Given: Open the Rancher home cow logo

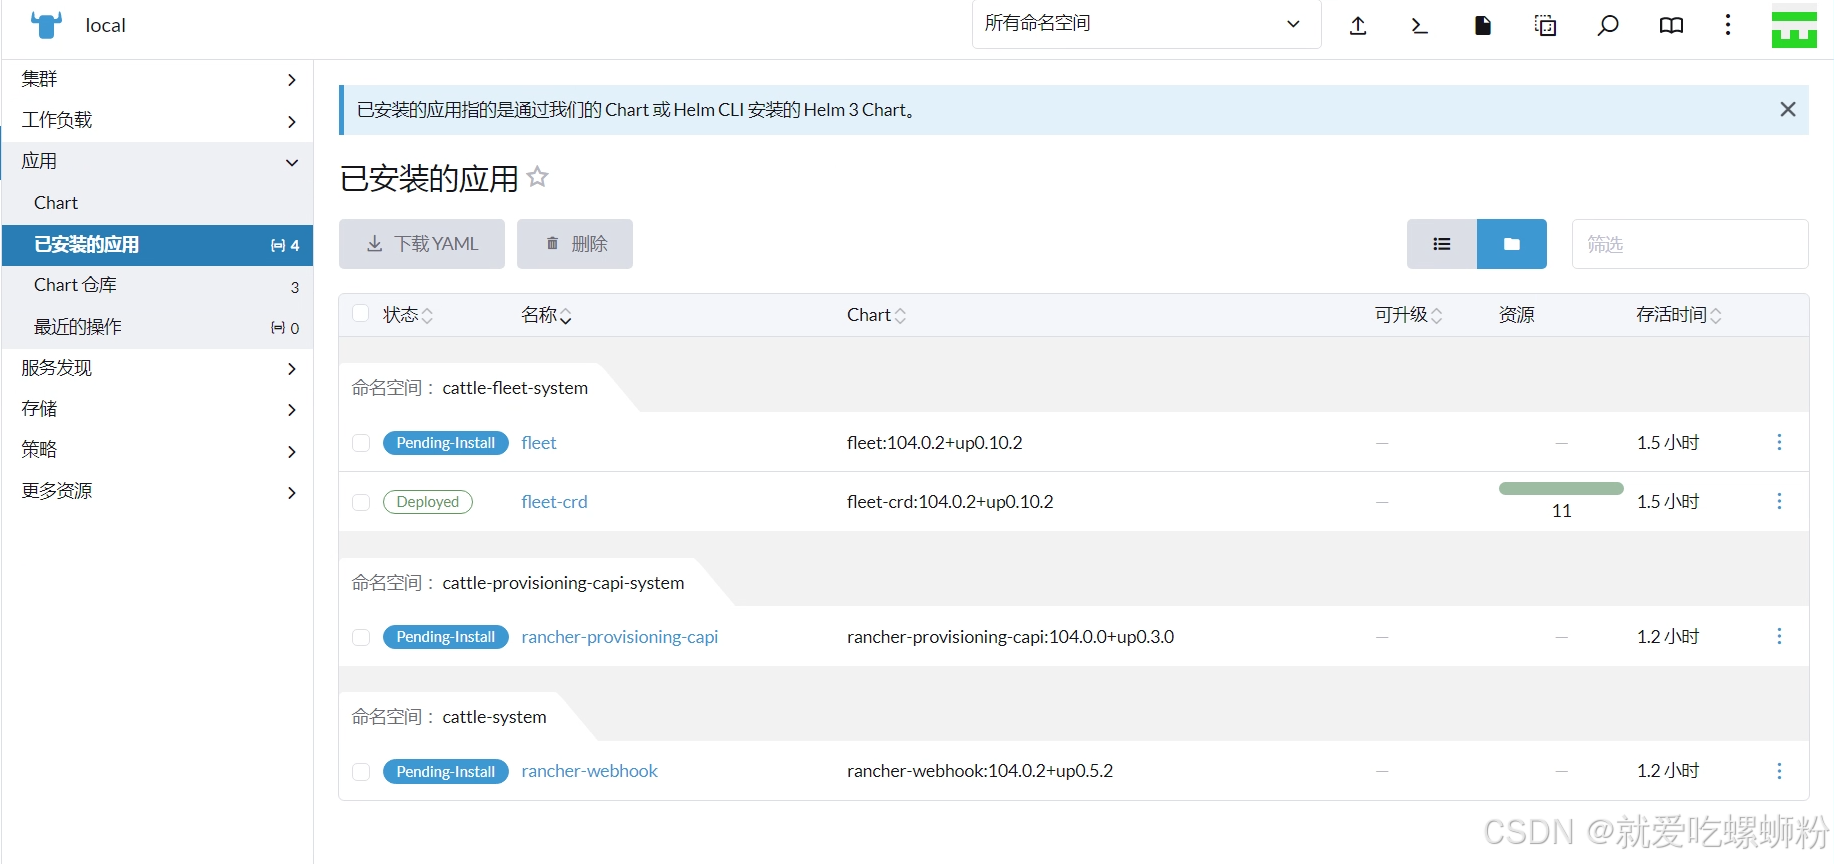Looking at the screenshot, I should (47, 25).
